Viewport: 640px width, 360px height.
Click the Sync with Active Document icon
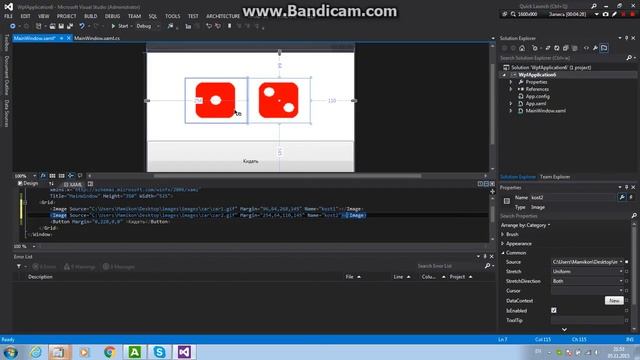click(548, 48)
